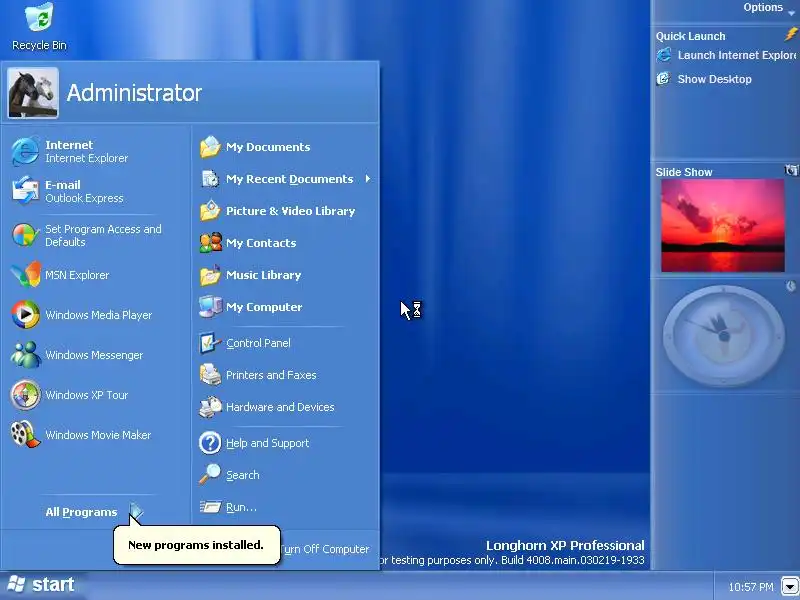The image size is (800, 600).
Task: Click the My Recent Documents icon
Action: tap(210, 179)
